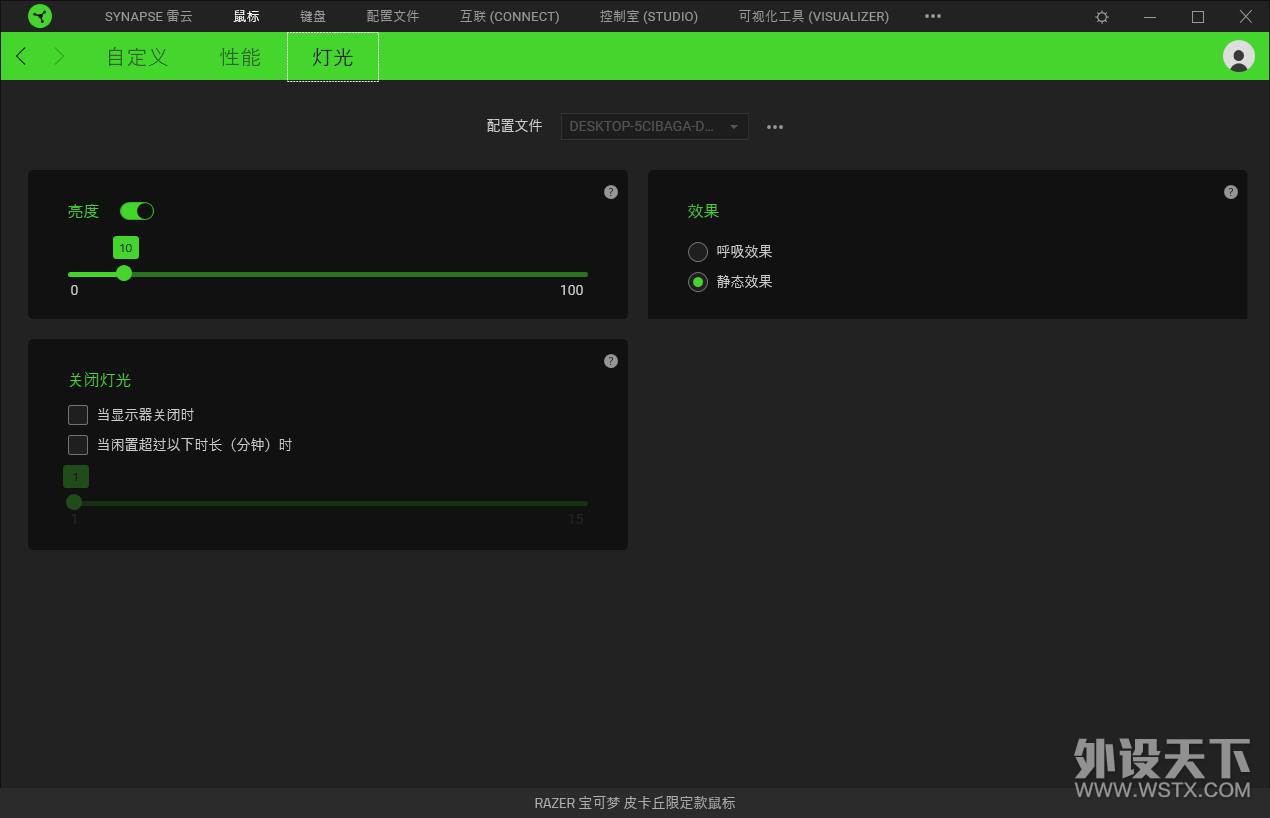Click the idle time slider handle
Image resolution: width=1270 pixels, height=818 pixels.
coord(74,502)
